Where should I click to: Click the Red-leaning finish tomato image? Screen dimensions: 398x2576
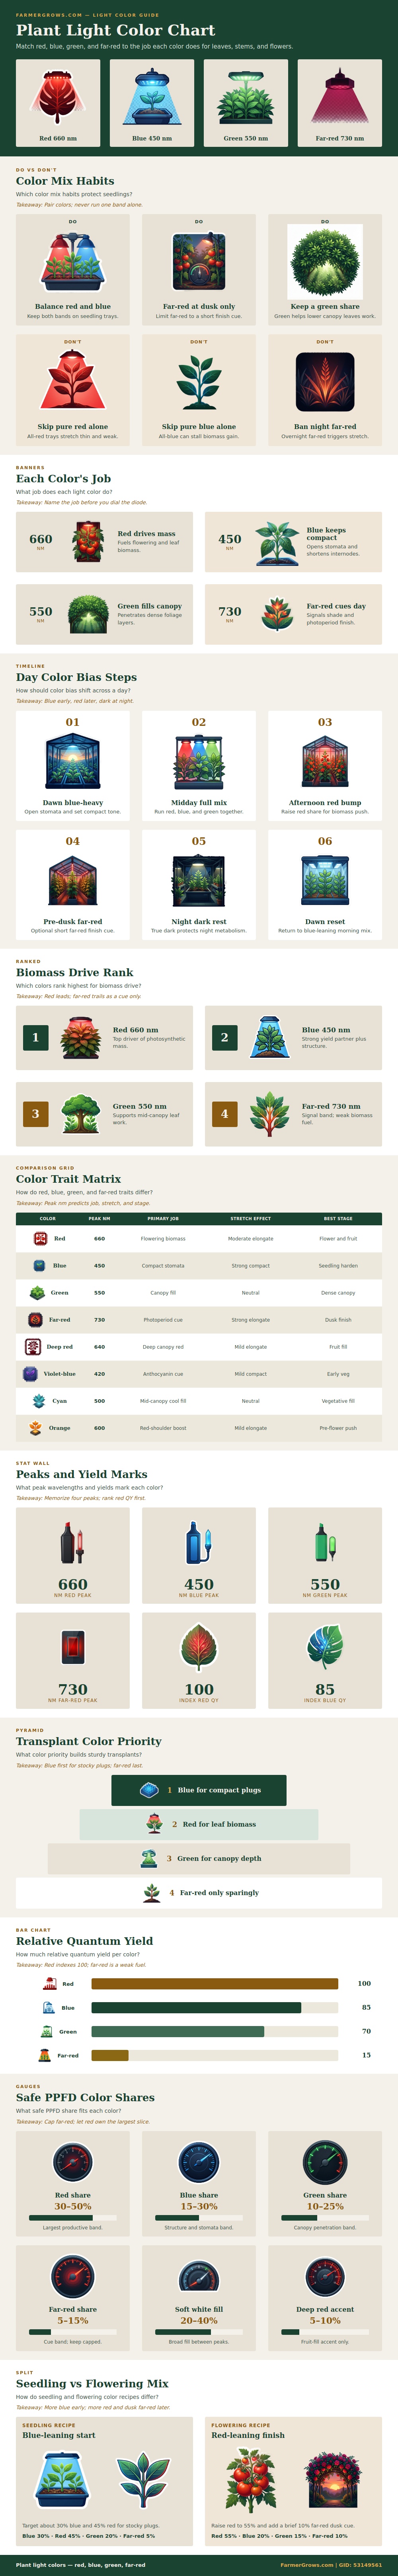coord(251,2480)
